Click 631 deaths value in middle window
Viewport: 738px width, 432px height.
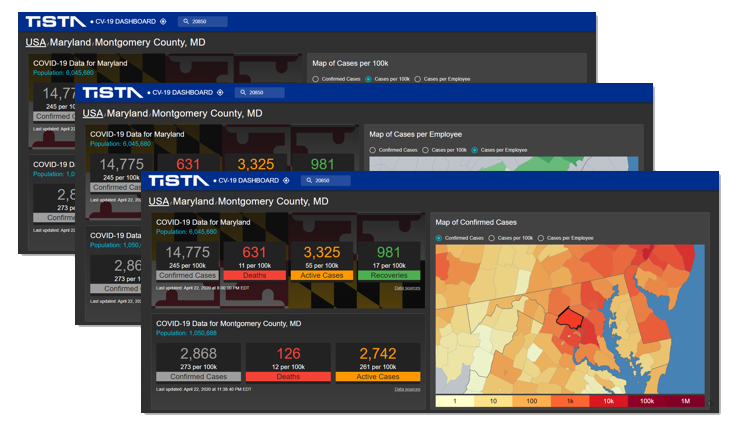(x=188, y=164)
